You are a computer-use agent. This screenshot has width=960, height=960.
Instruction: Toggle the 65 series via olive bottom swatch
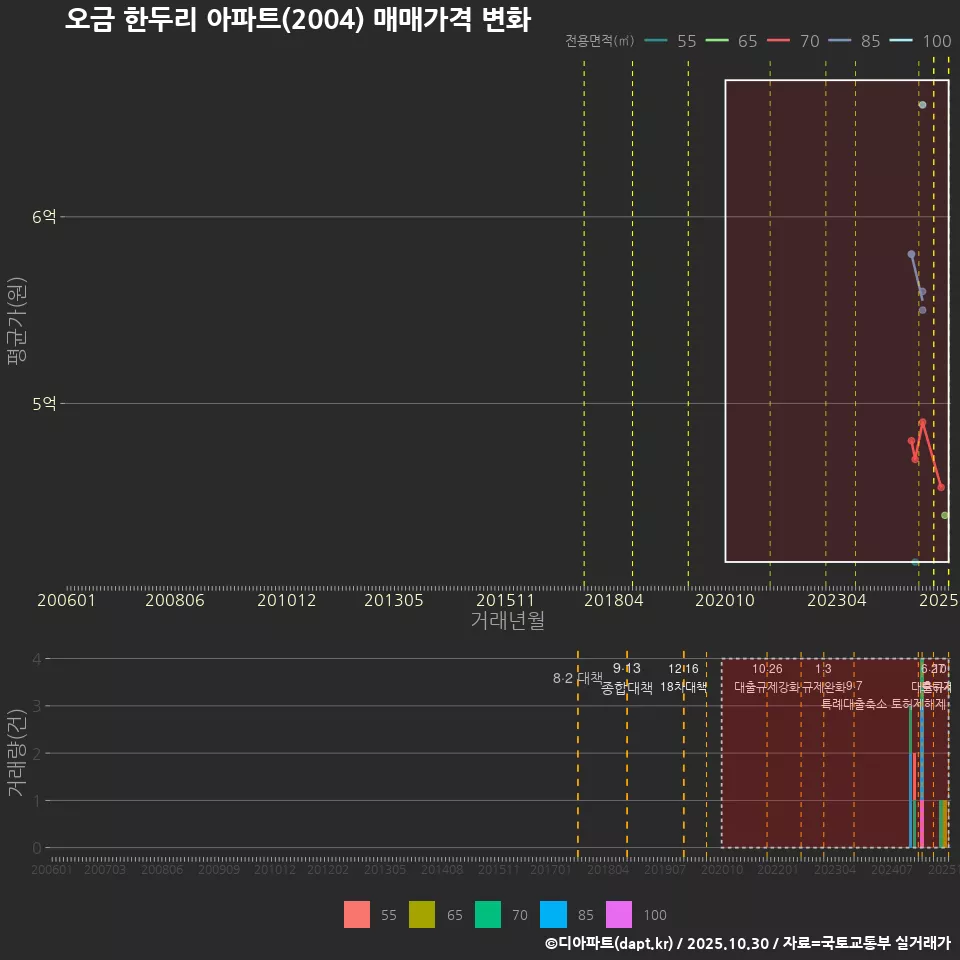421,914
